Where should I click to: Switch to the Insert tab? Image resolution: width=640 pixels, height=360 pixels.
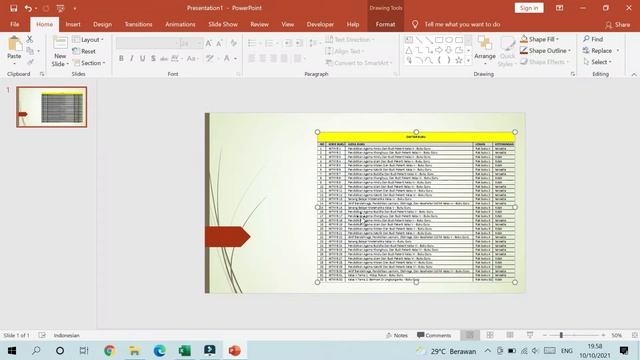point(73,24)
